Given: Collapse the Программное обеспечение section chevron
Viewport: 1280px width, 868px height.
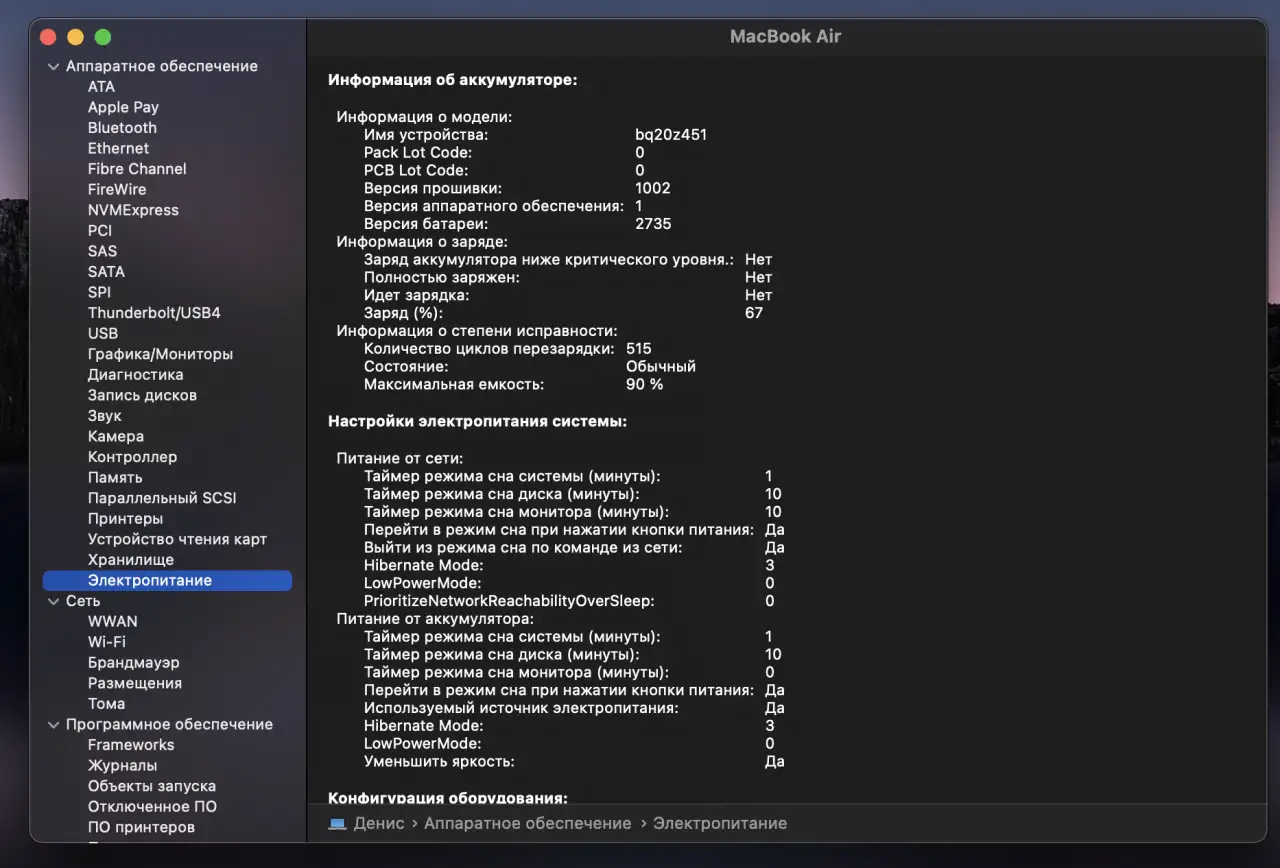Looking at the screenshot, I should click(53, 724).
